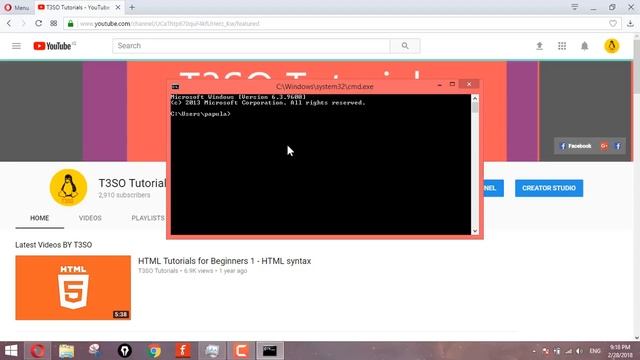This screenshot has height=360, width=640.
Task: Click into the YouTube Search field
Action: [x=251, y=46]
